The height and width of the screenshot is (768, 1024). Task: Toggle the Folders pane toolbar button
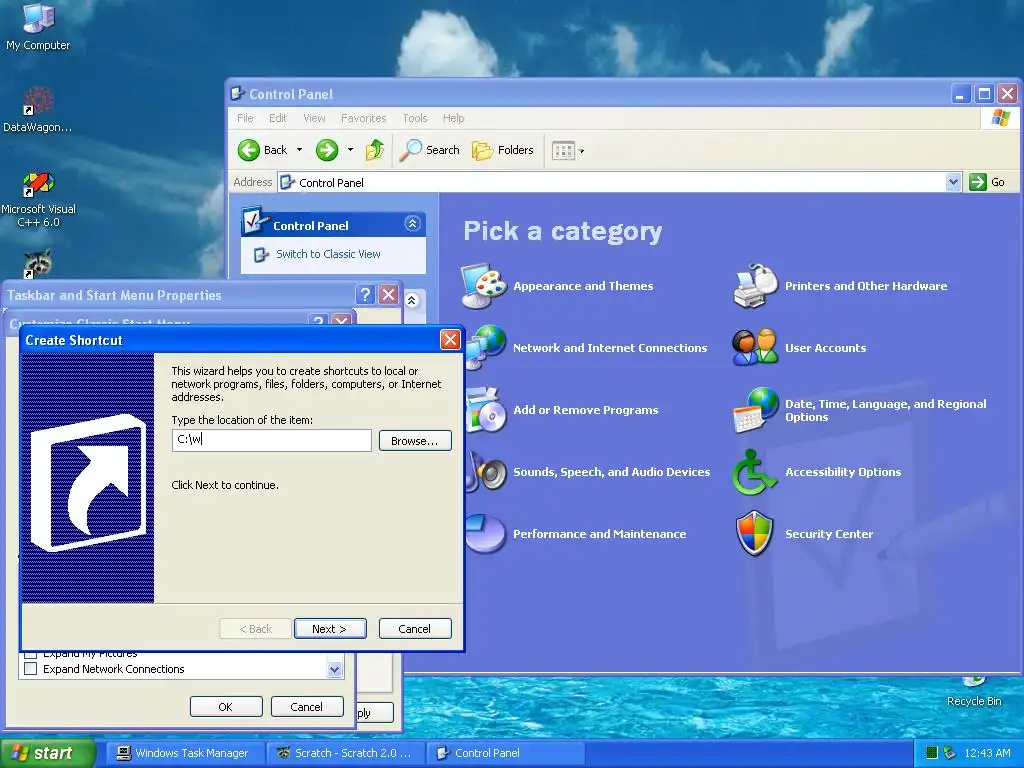coord(502,150)
